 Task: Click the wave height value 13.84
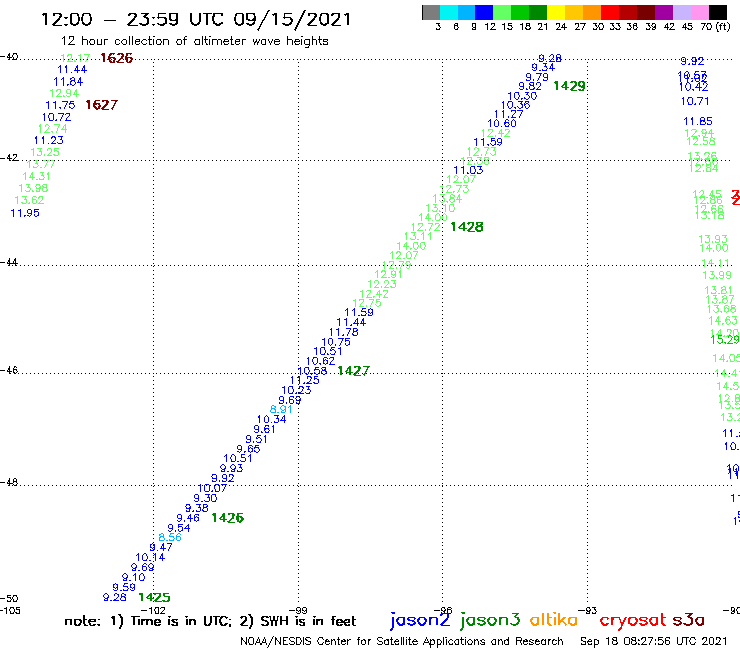tap(447, 199)
